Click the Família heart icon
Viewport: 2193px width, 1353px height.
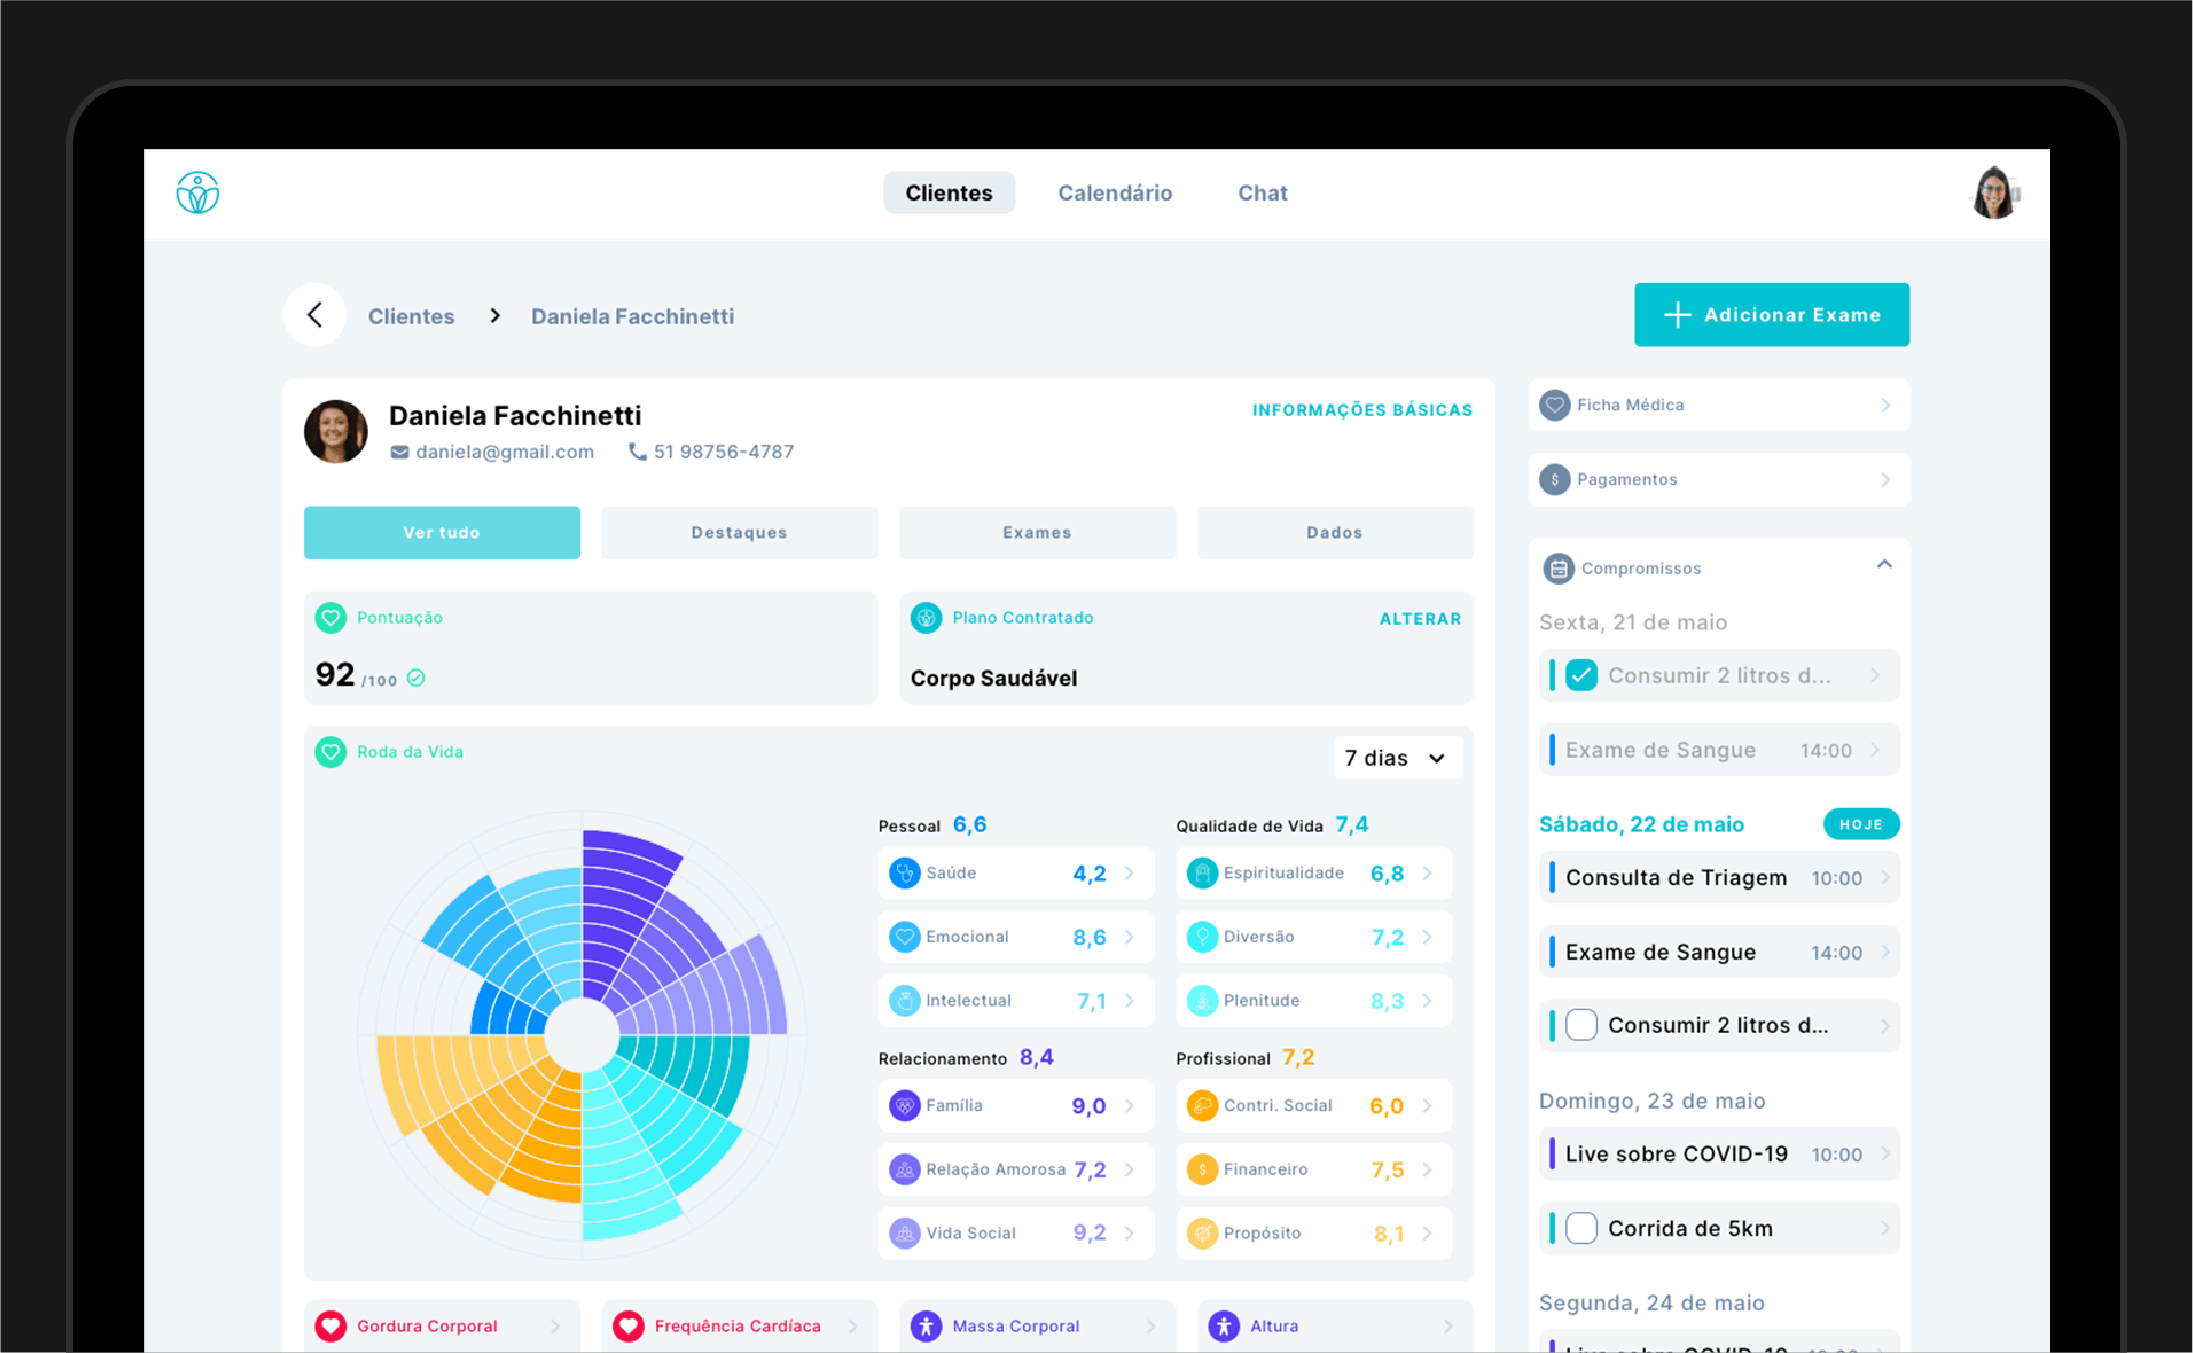point(904,1105)
